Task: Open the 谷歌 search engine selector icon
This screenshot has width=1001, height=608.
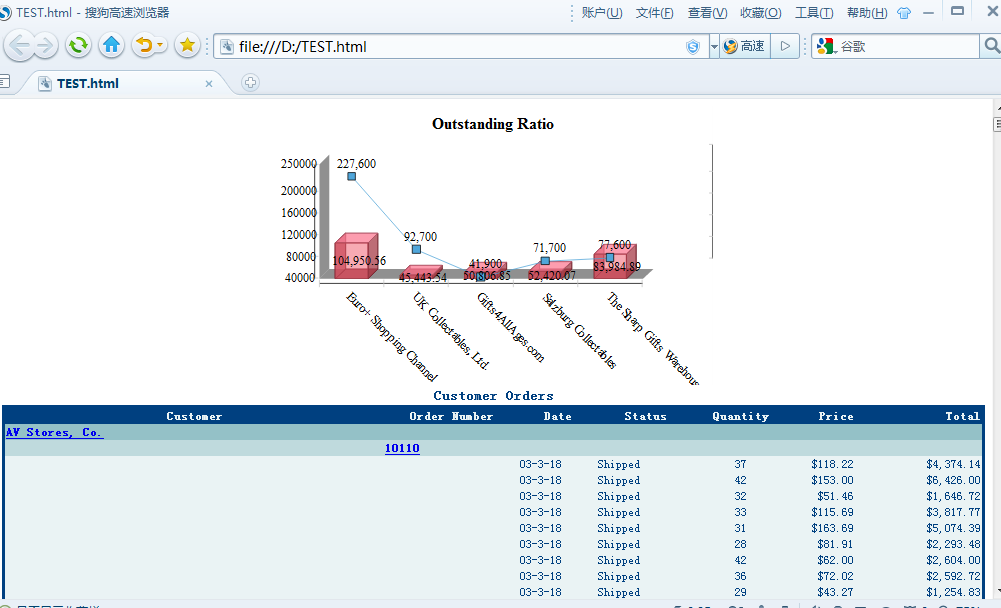Action: [x=826, y=46]
